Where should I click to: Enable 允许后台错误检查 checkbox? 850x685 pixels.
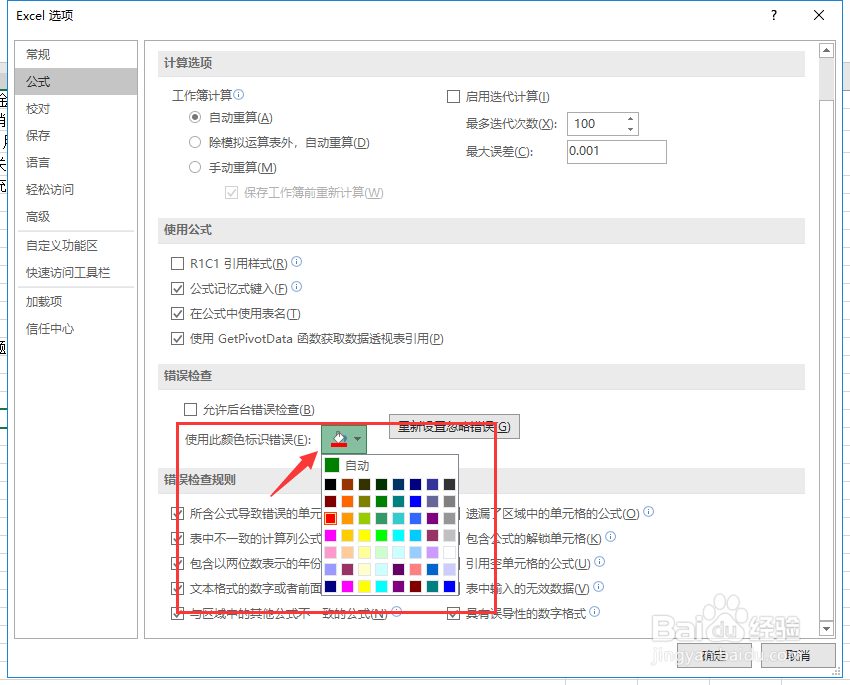190,409
